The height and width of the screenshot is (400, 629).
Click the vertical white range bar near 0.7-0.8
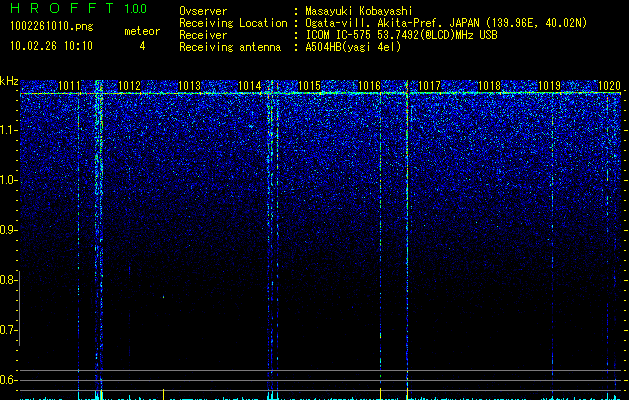point(19,308)
